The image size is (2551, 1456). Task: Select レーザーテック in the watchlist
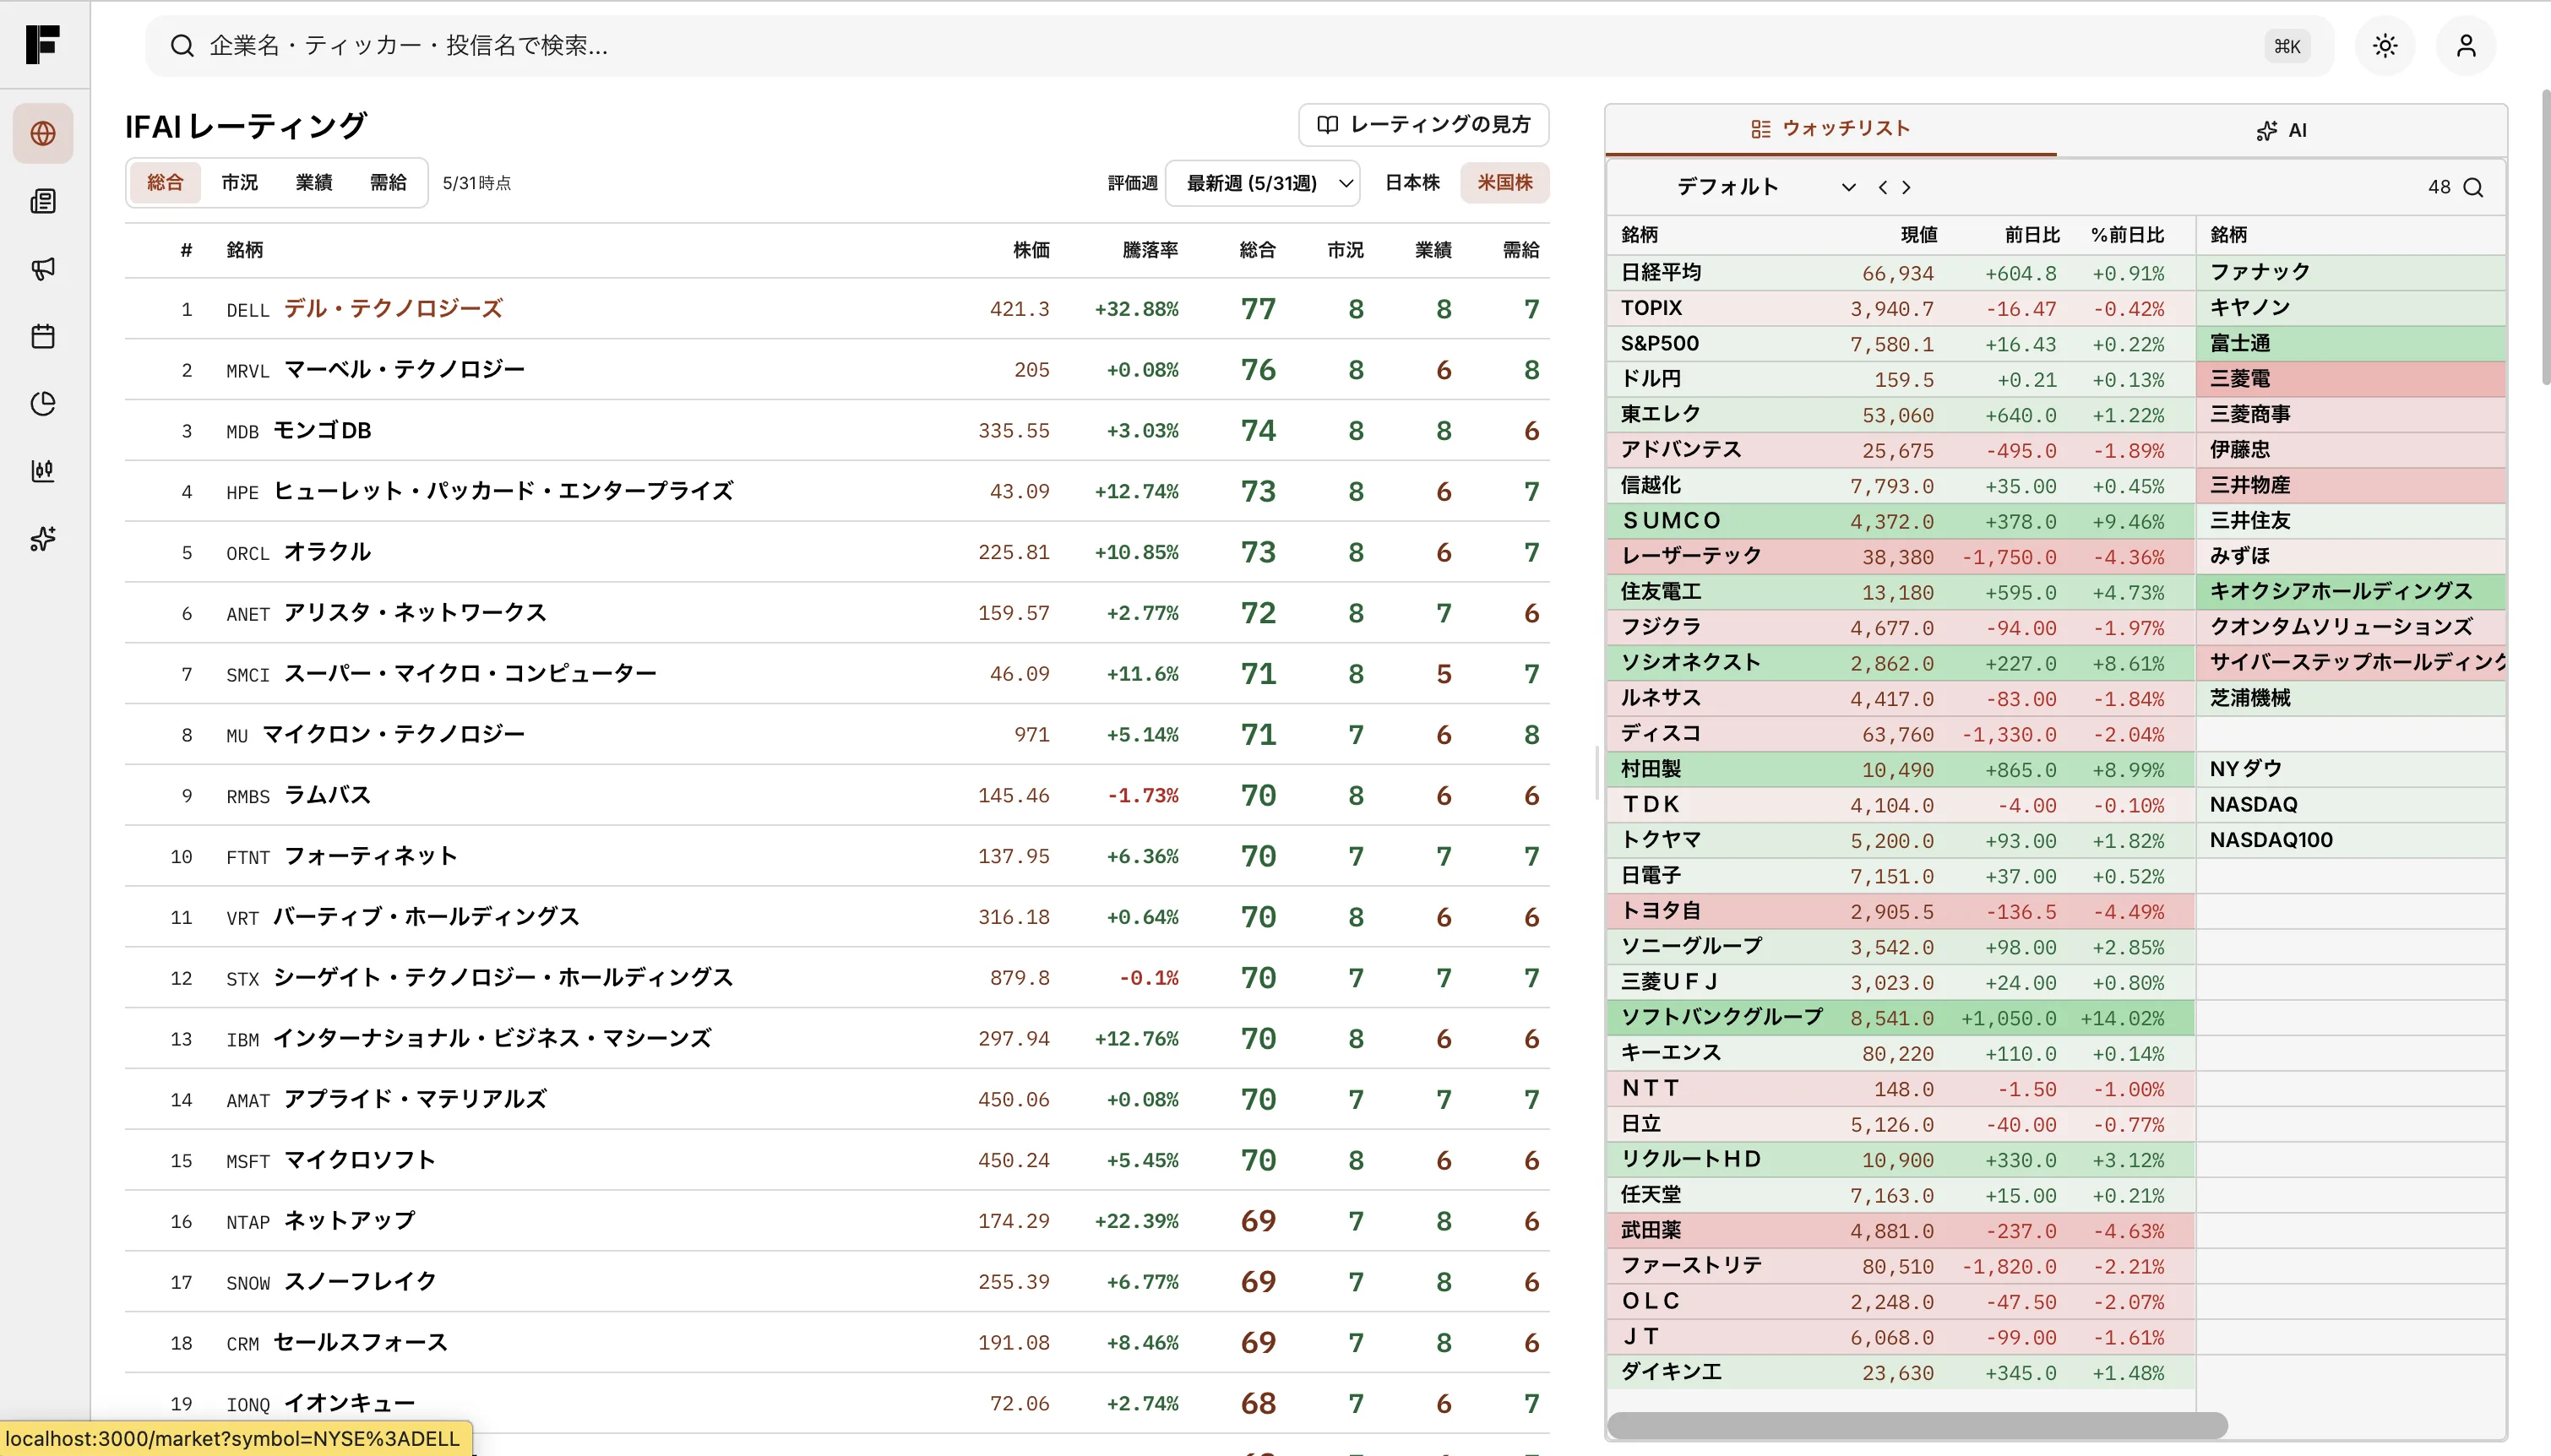[1900, 556]
